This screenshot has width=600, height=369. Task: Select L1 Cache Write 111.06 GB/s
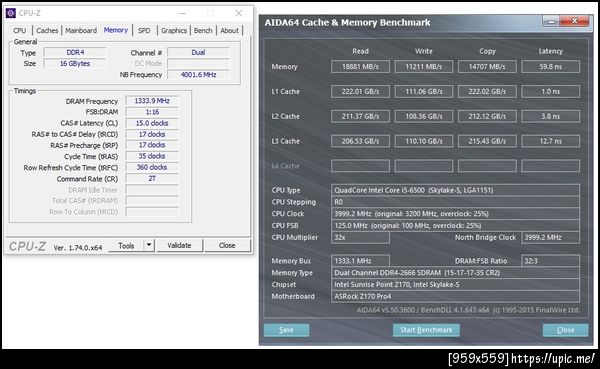tap(424, 91)
